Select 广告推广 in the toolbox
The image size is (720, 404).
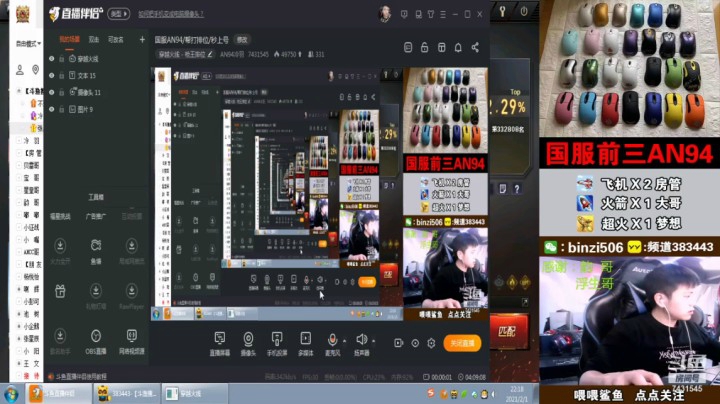tap(96, 216)
